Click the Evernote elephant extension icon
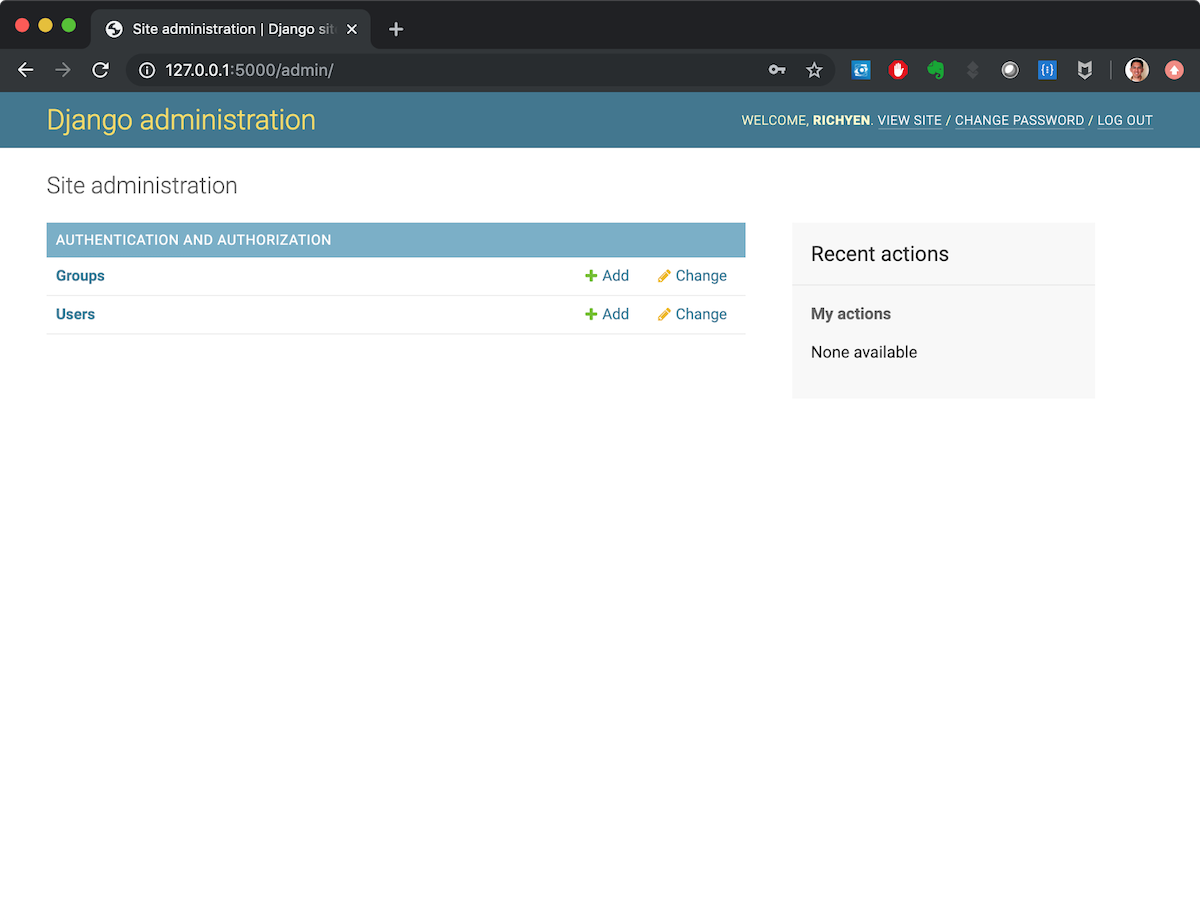 pos(935,70)
